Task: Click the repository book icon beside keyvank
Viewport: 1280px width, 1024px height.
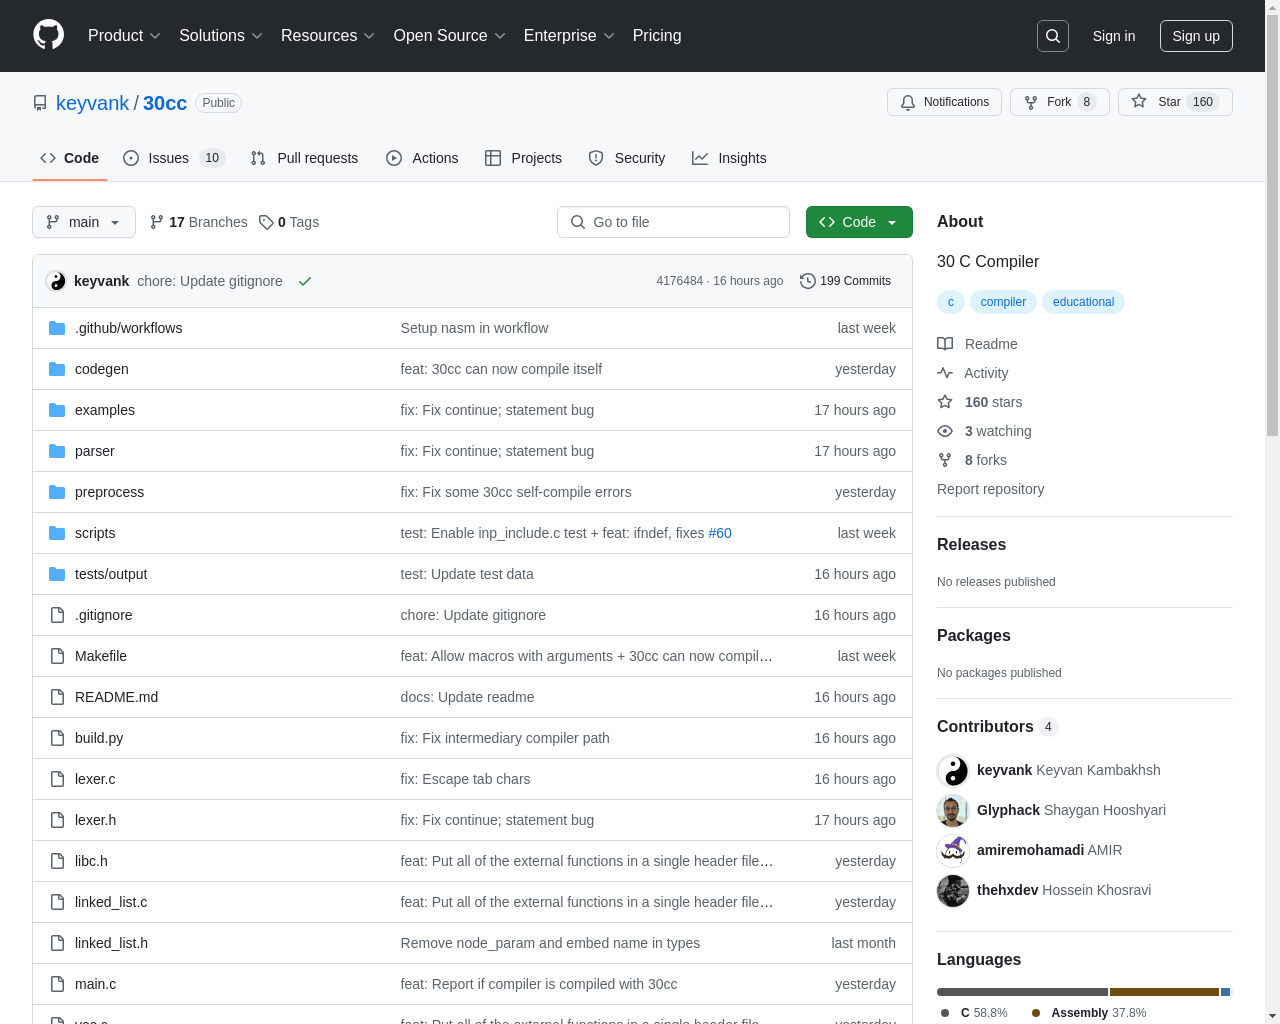Action: (x=40, y=103)
